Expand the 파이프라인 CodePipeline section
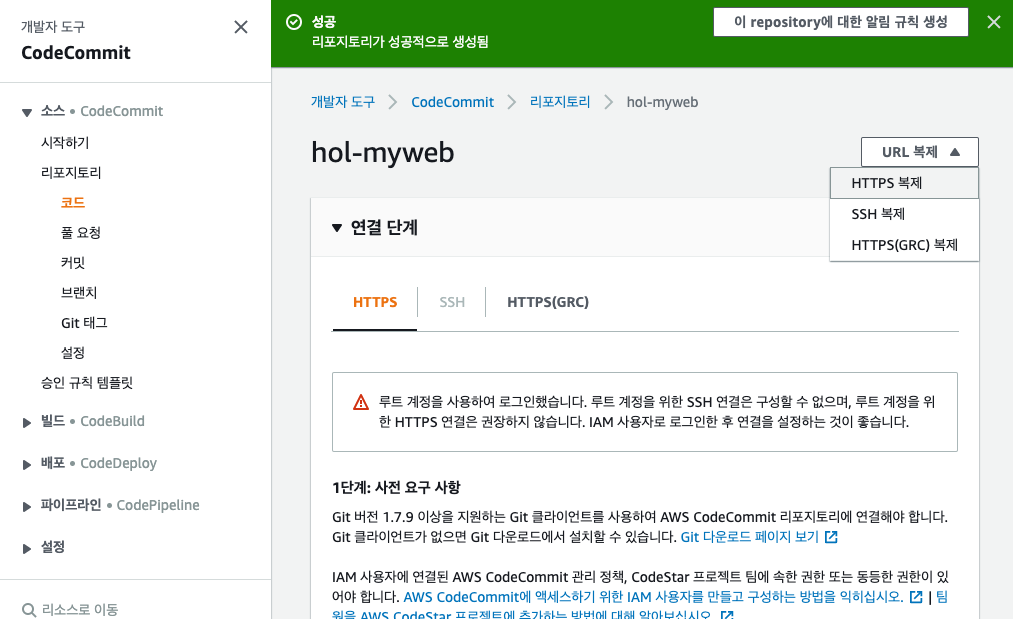This screenshot has height=619, width=1013. point(26,507)
